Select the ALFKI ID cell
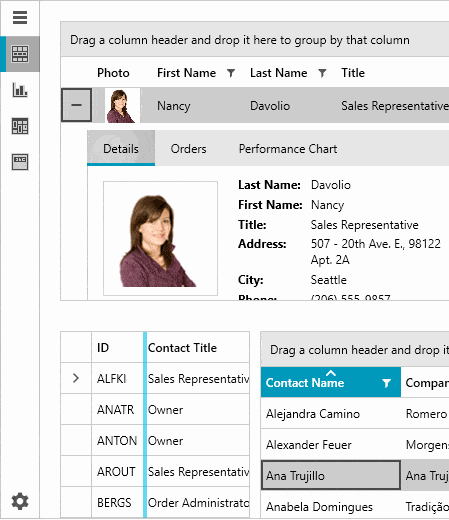 [117, 378]
